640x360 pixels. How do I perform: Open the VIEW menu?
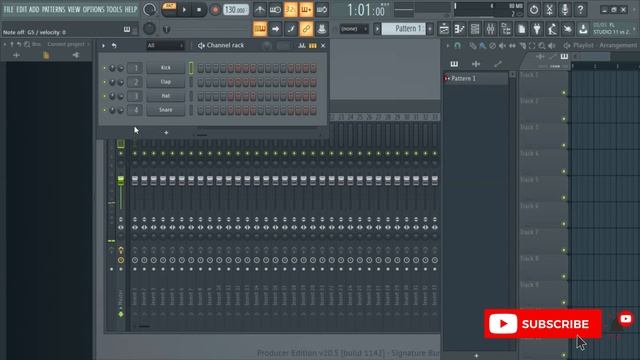coord(74,9)
